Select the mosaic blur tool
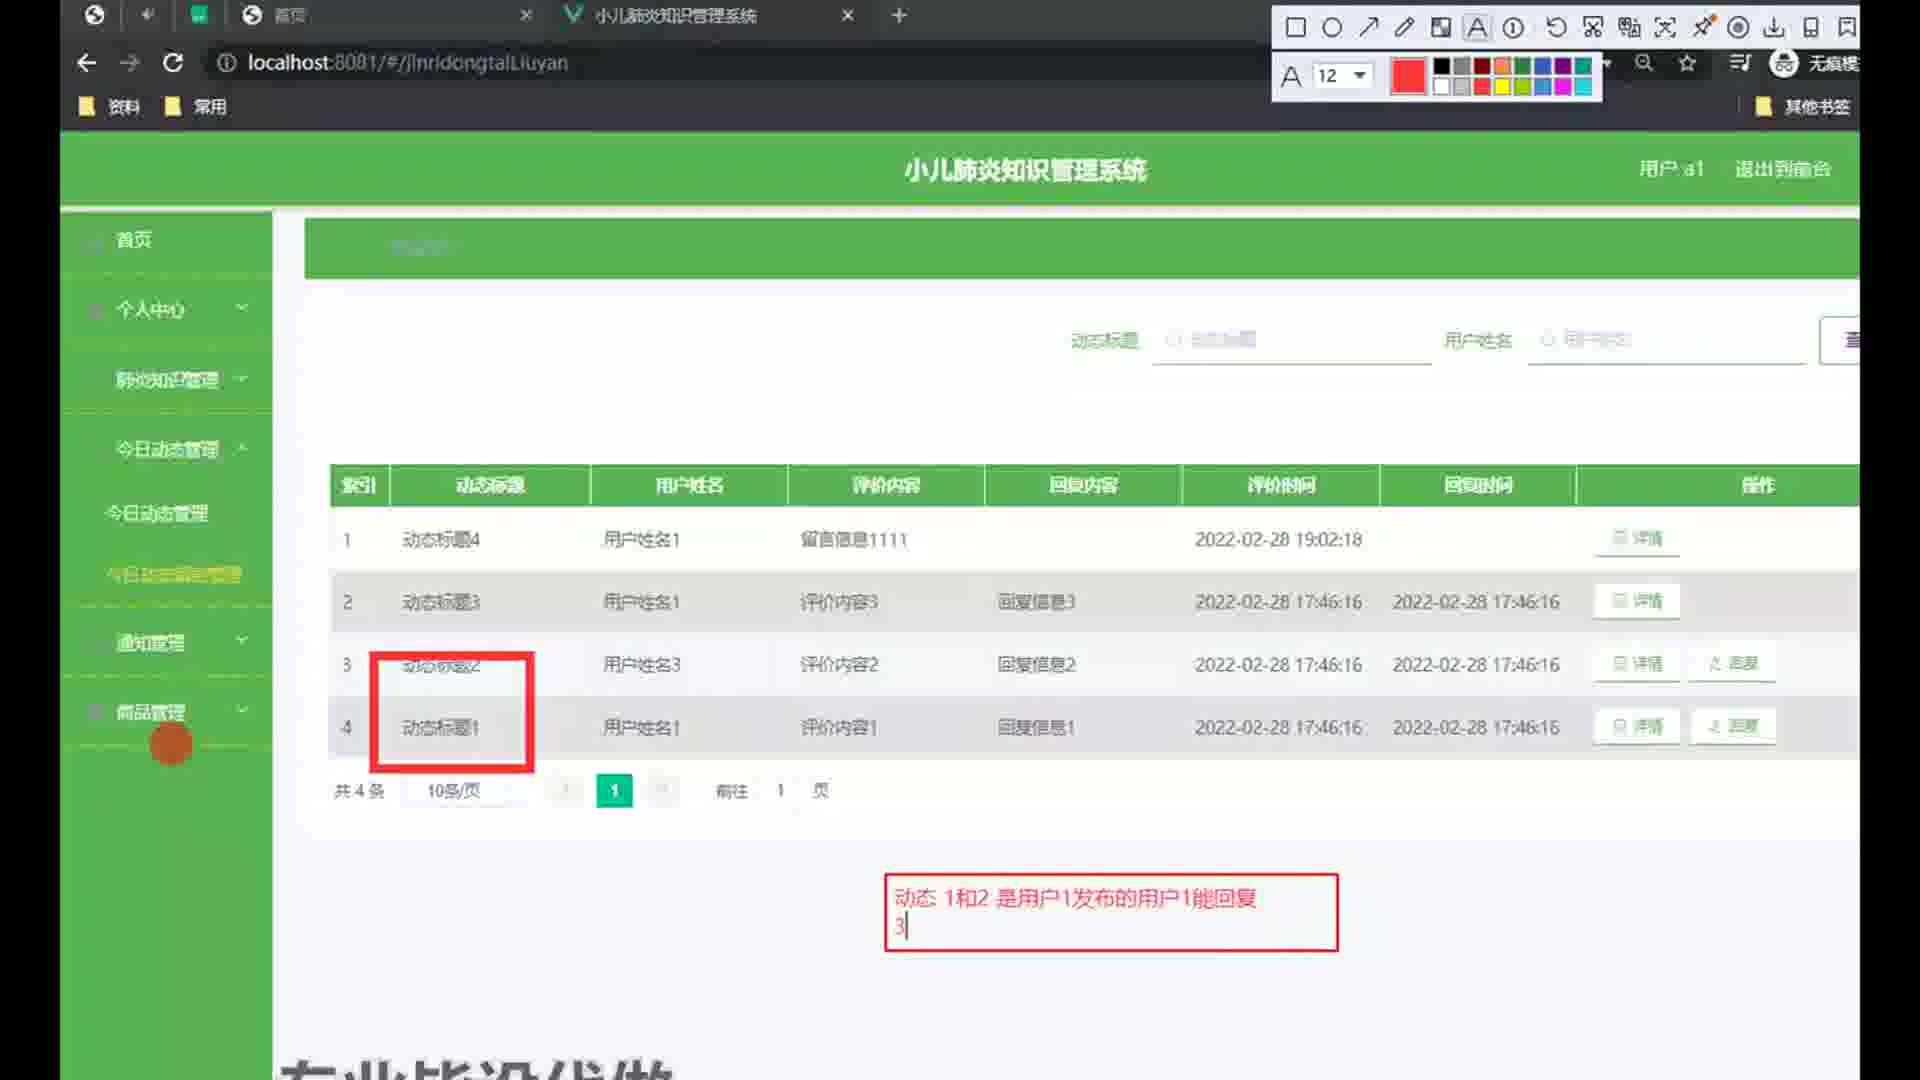The width and height of the screenshot is (1920, 1080). pyautogui.click(x=1440, y=28)
